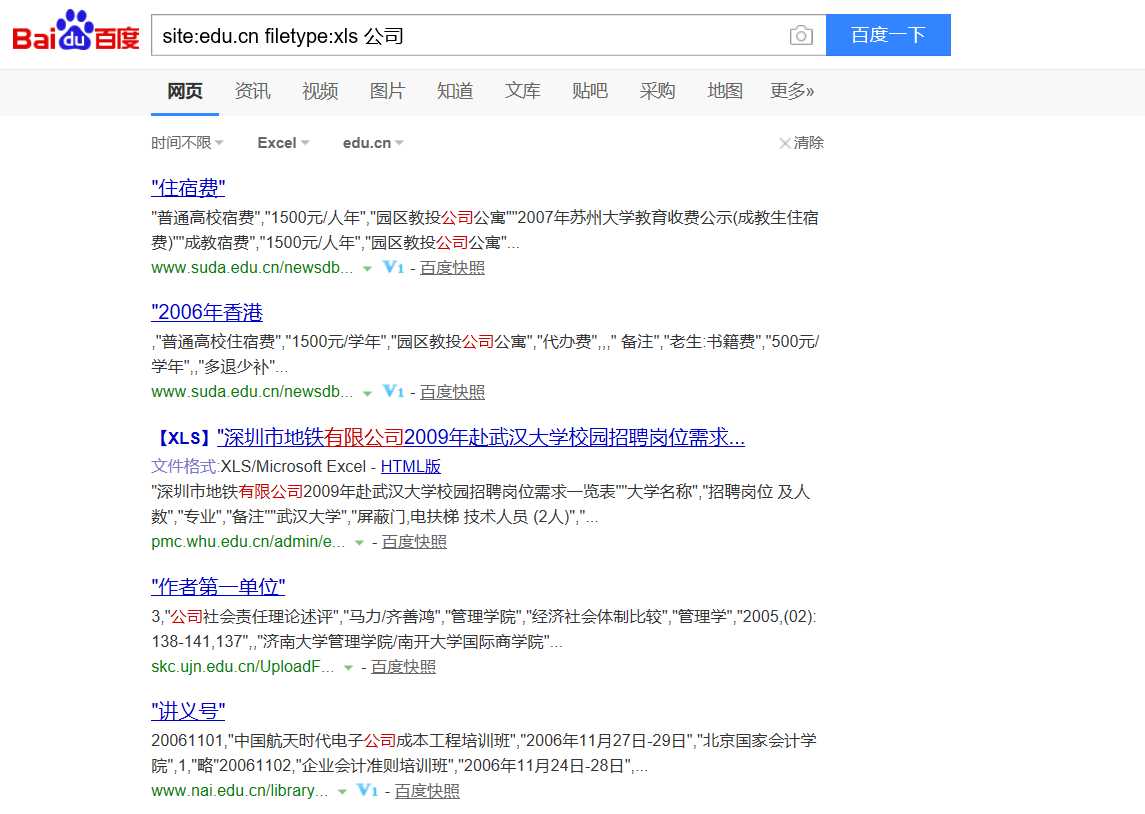The width and height of the screenshot is (1145, 814).
Task: Switch to the 图片 tab
Action: (387, 91)
